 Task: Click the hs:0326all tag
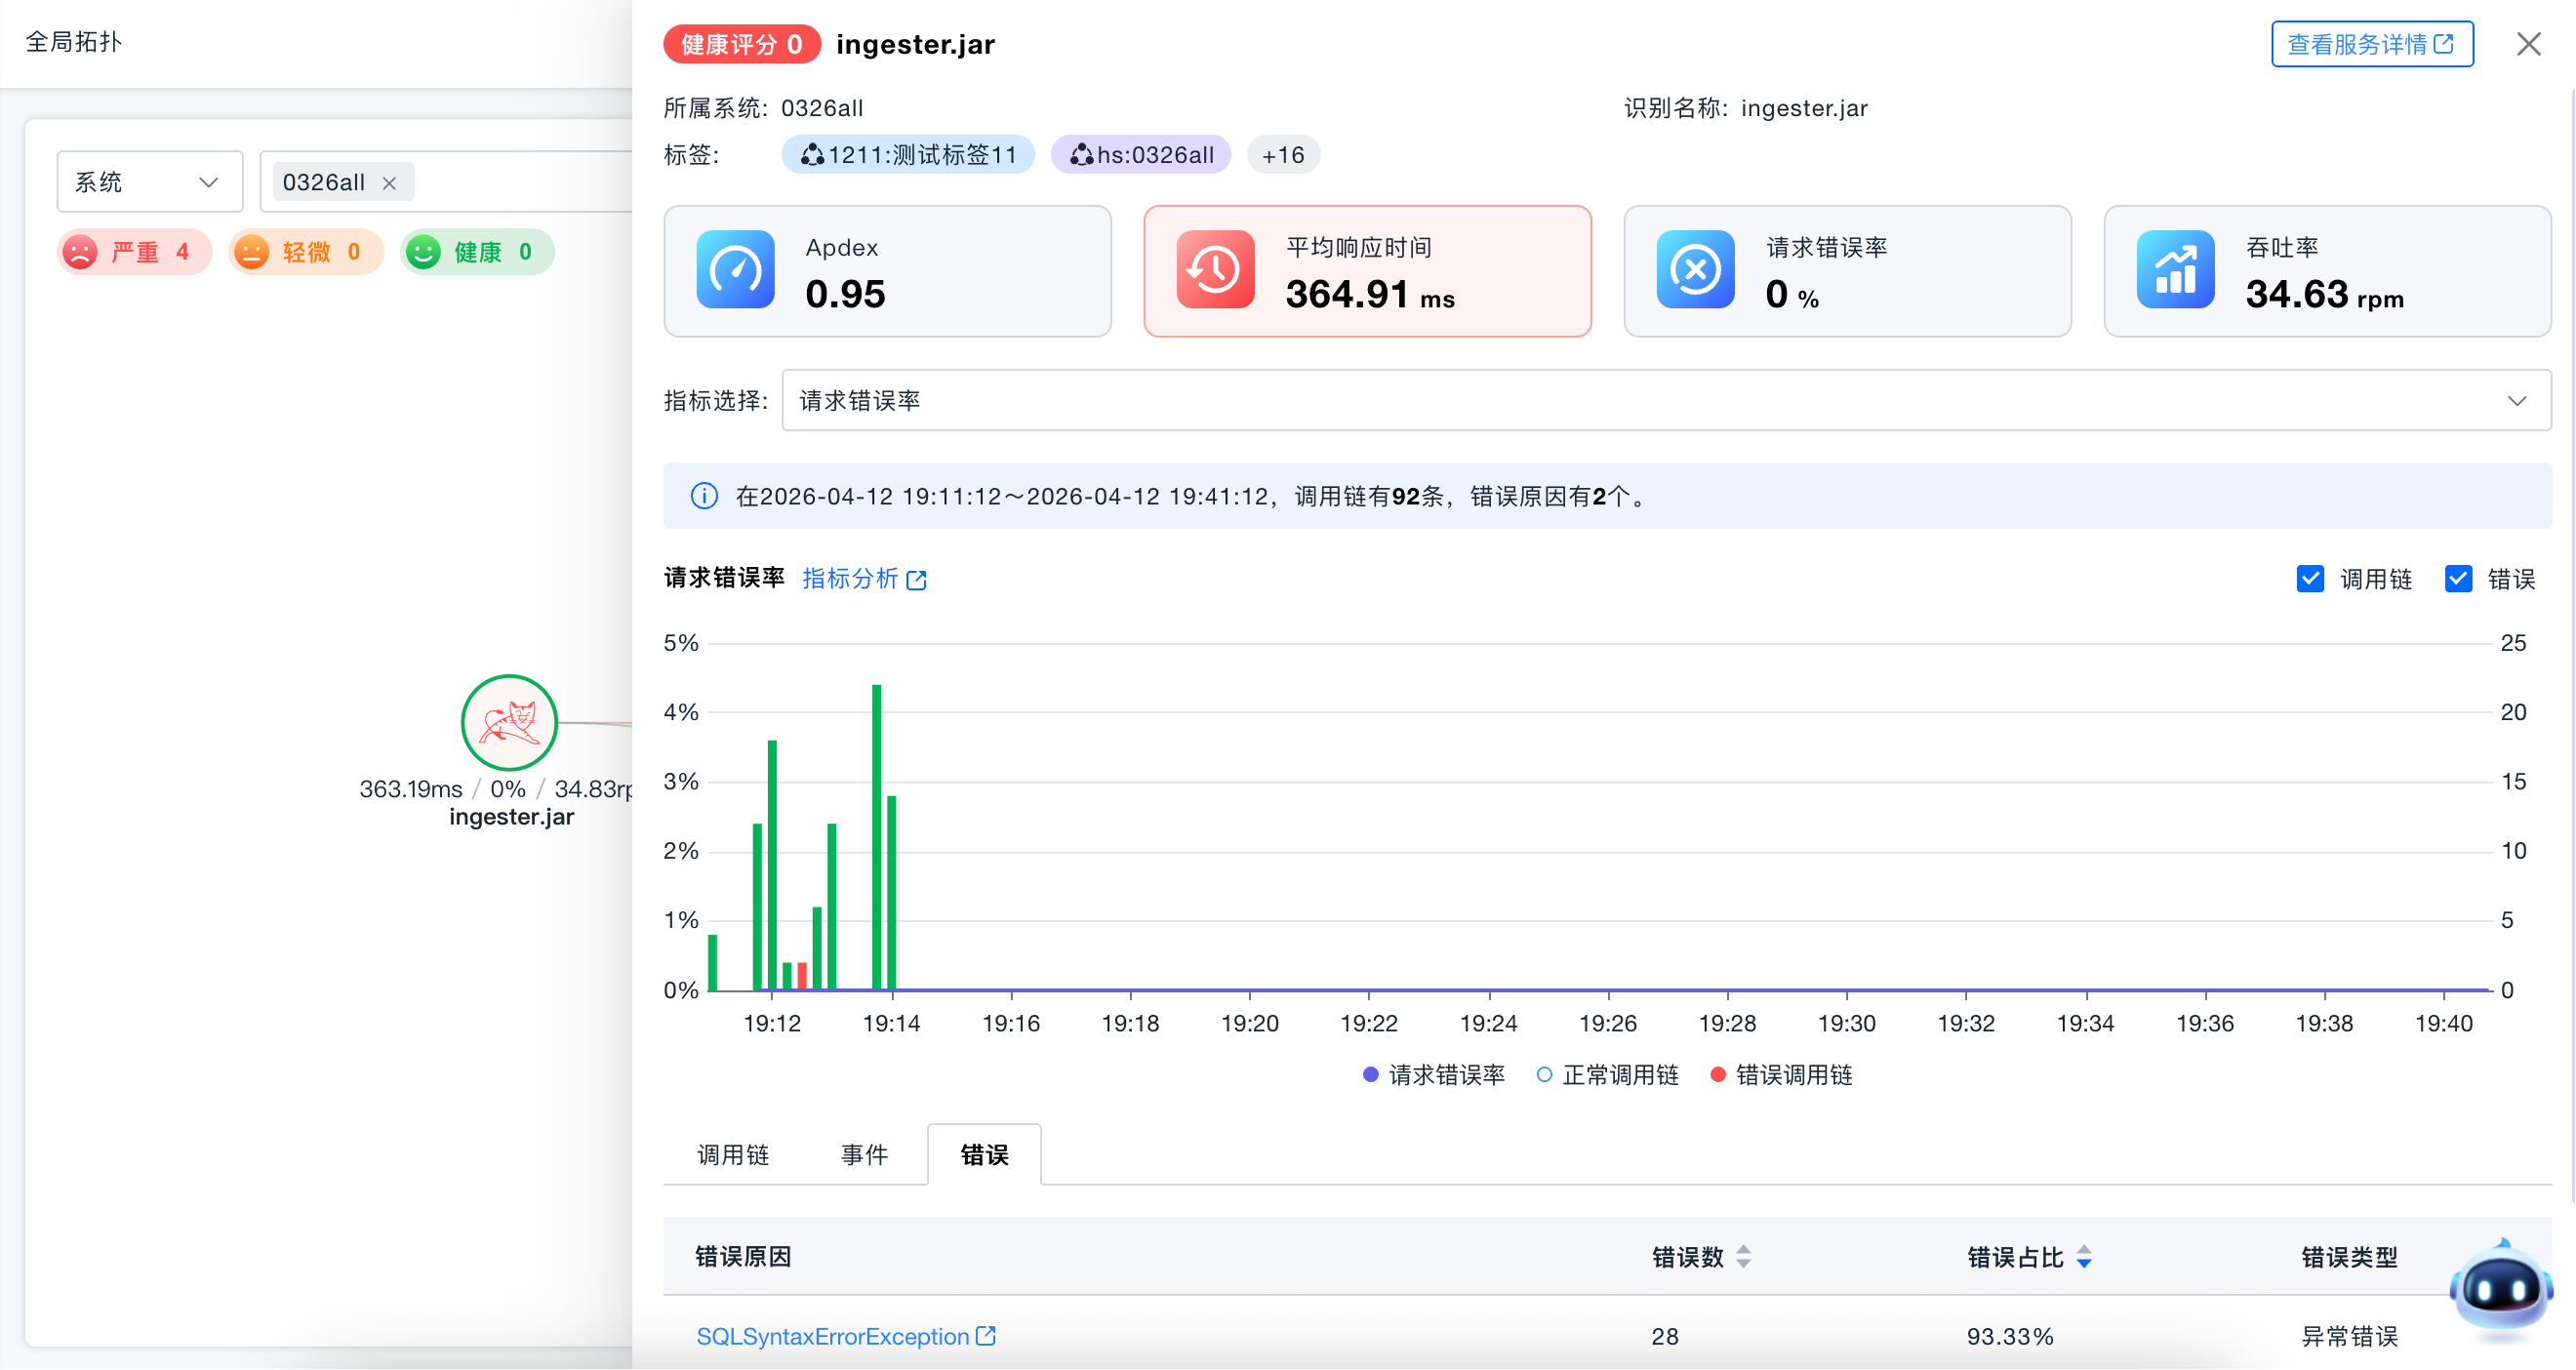click(x=1141, y=155)
